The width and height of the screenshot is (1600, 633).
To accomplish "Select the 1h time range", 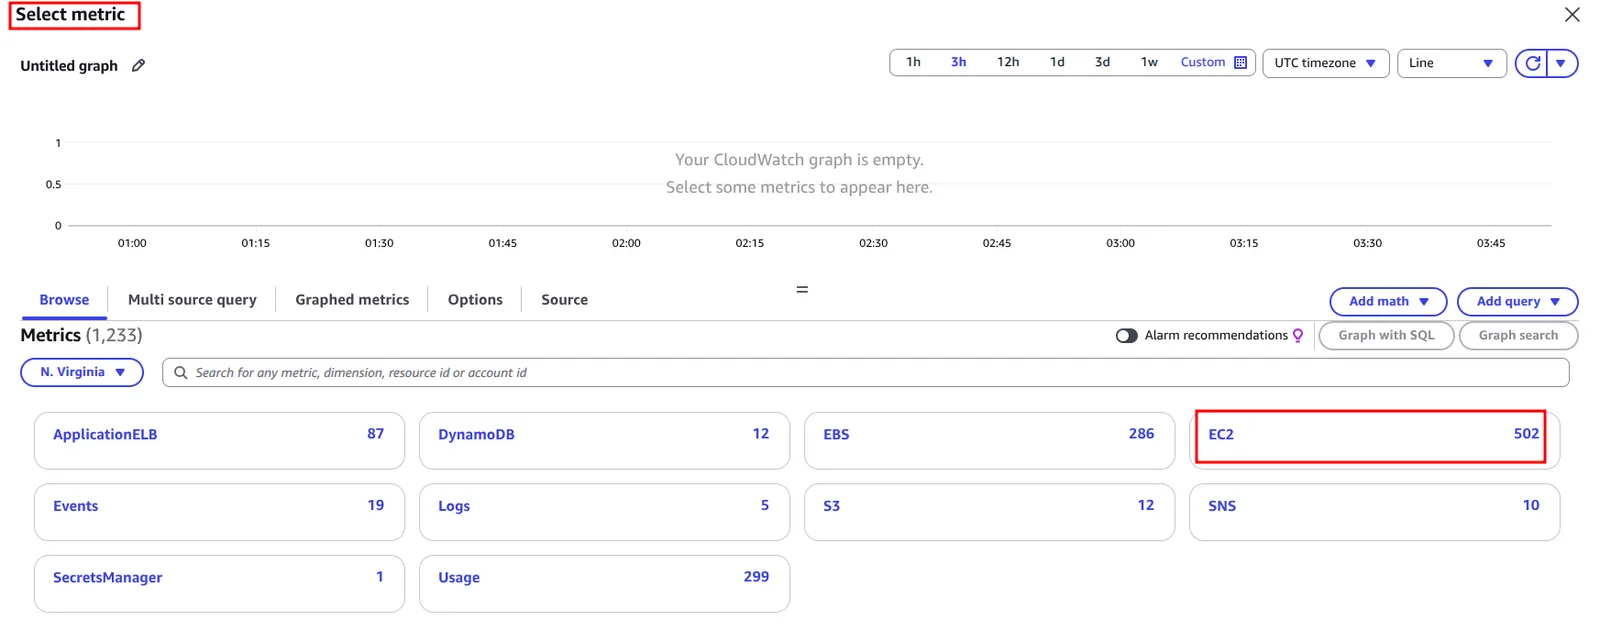I will coord(913,62).
